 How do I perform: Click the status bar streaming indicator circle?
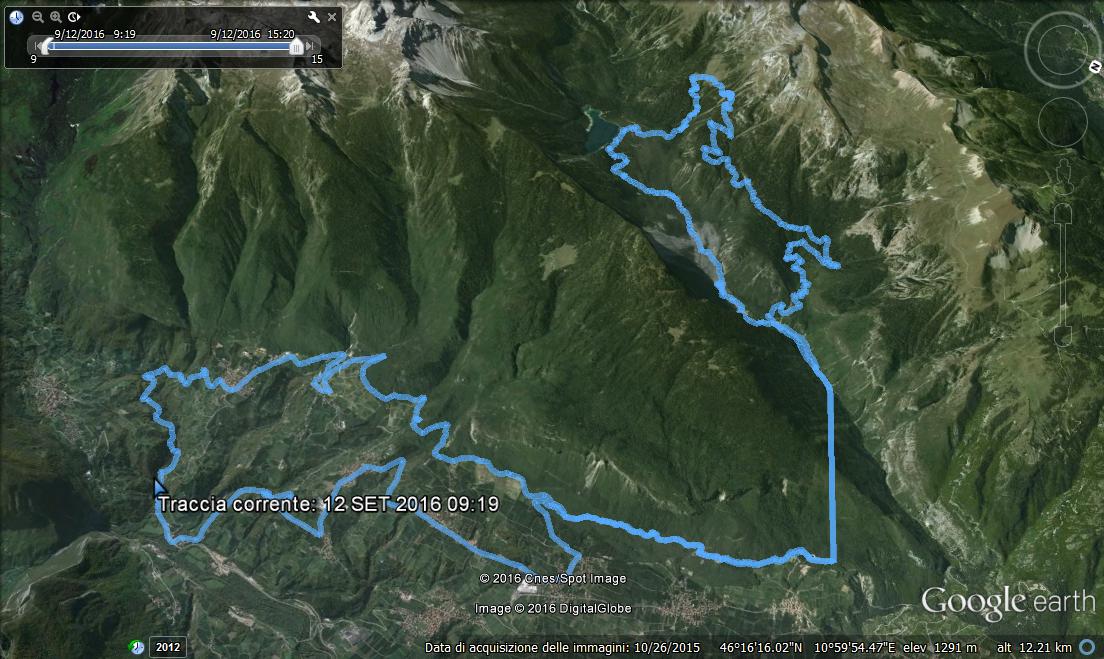tap(1087, 646)
